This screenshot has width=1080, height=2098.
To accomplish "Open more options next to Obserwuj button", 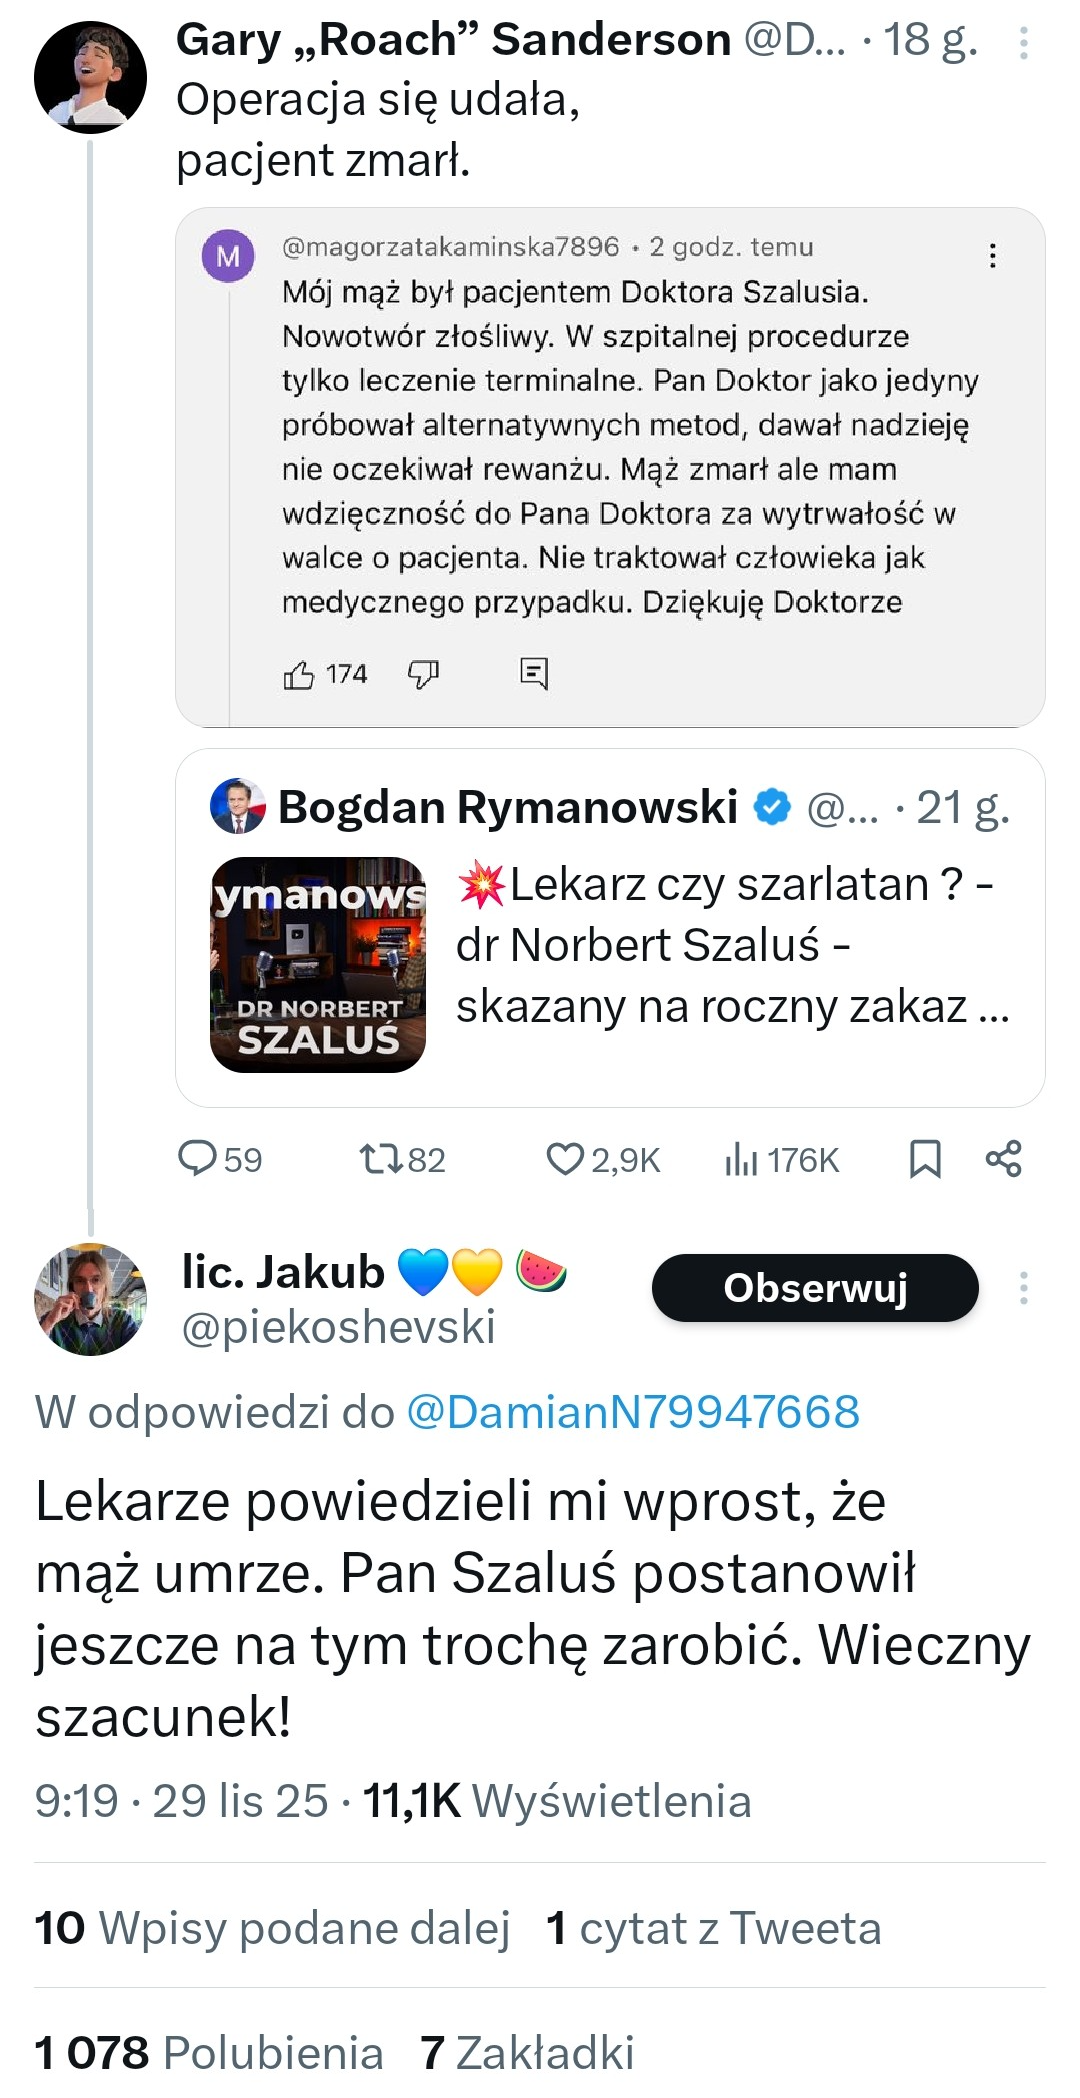I will pyautogui.click(x=1023, y=1288).
